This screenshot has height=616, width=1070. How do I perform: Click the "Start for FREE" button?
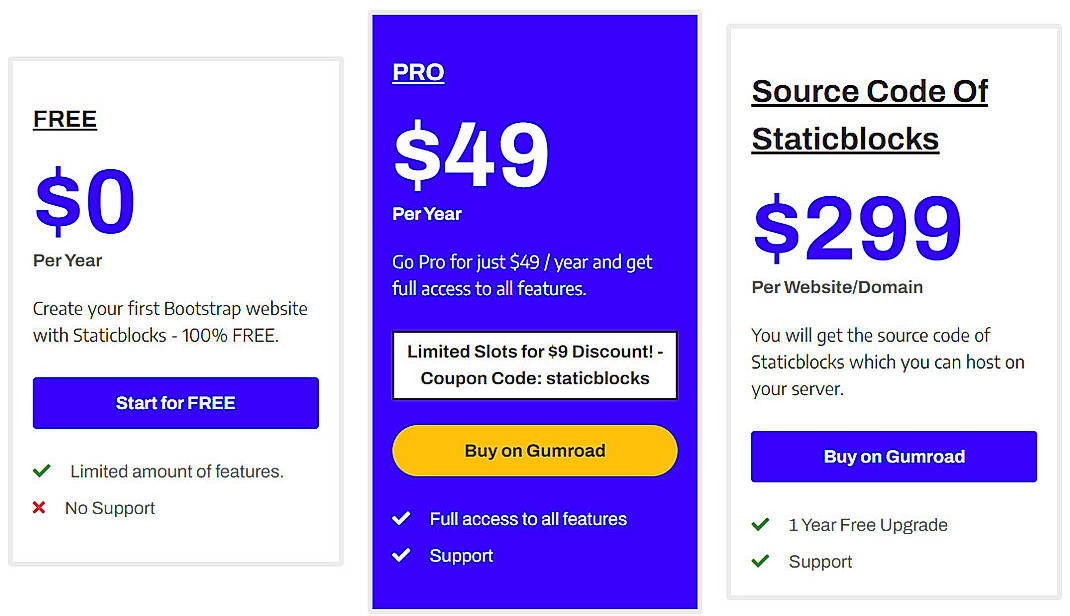[175, 403]
